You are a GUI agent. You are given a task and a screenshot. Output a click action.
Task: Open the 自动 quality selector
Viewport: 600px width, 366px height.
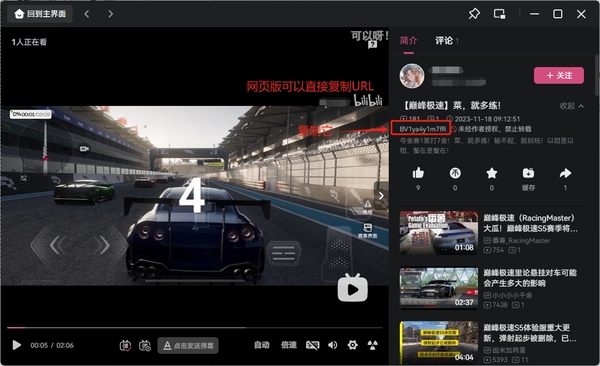(x=262, y=345)
